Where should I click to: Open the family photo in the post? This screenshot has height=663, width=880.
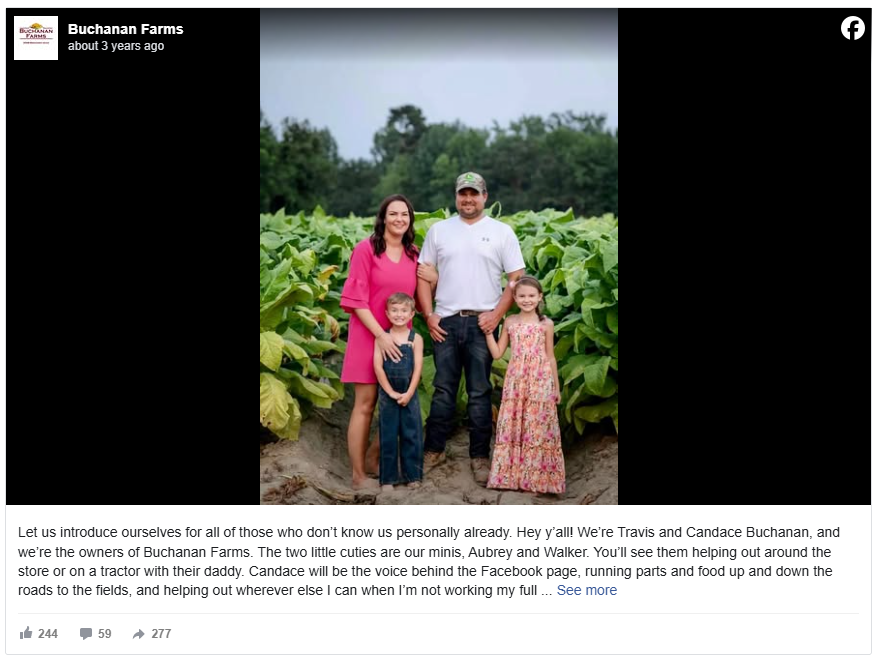(x=439, y=256)
